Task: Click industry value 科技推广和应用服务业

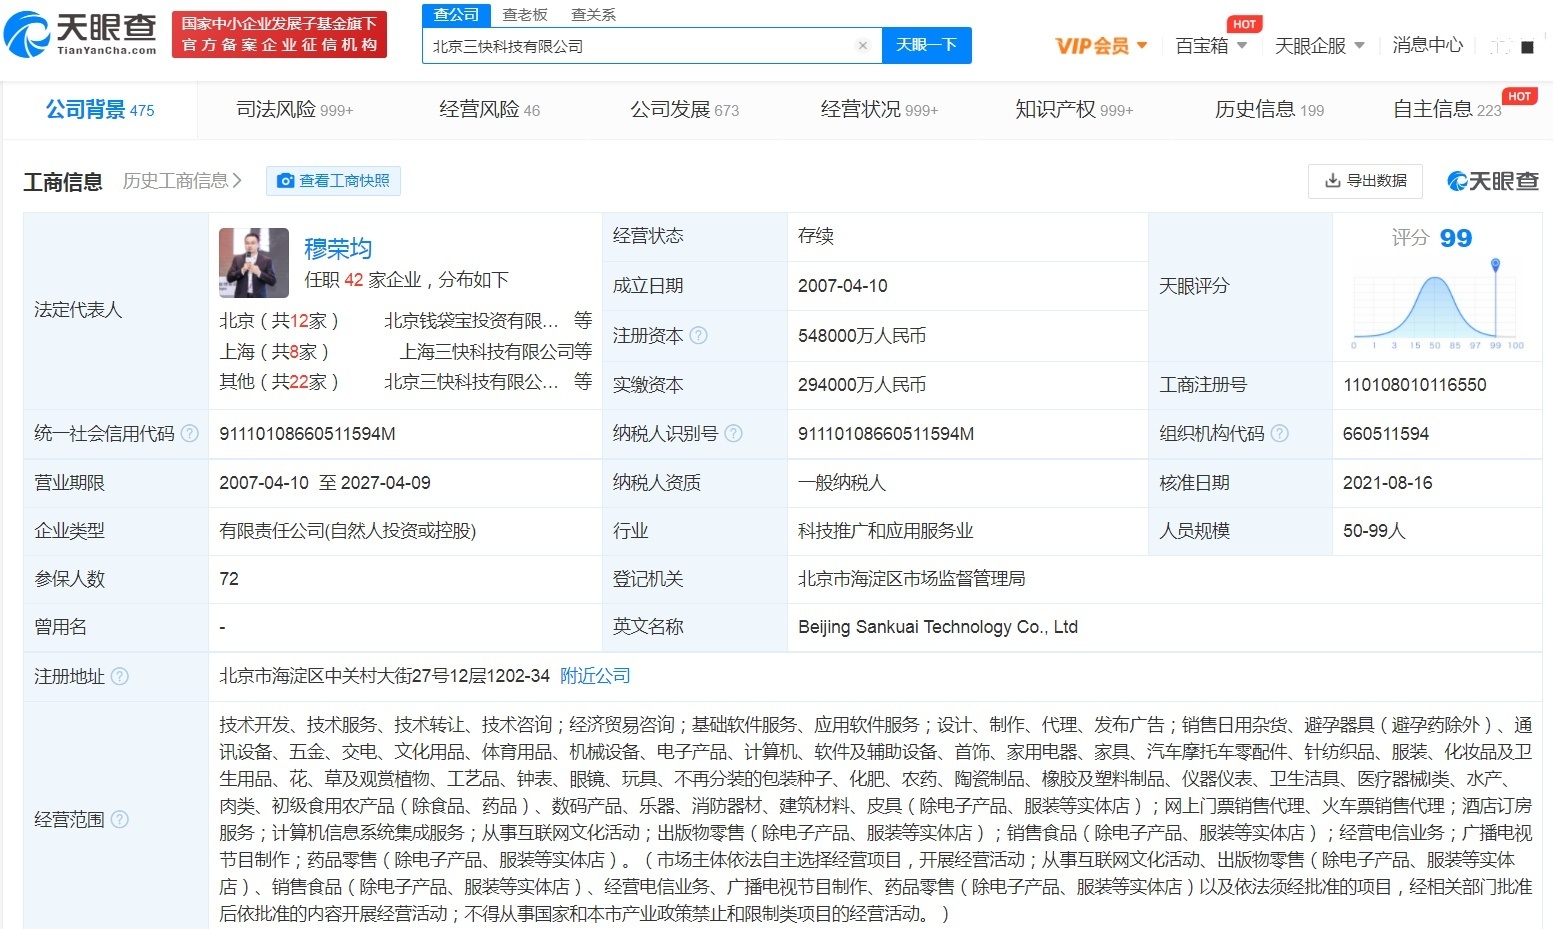Action: point(885,531)
